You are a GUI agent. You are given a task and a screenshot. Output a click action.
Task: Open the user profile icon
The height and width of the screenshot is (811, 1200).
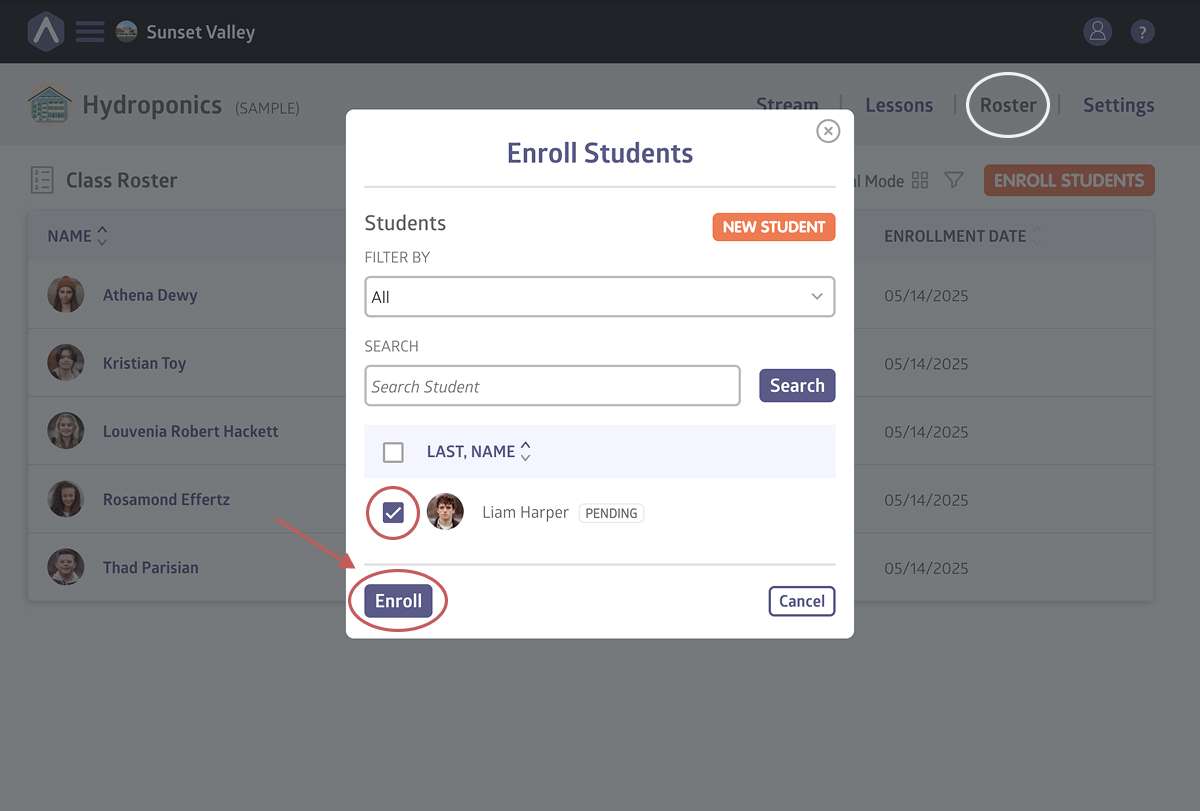(x=1097, y=32)
